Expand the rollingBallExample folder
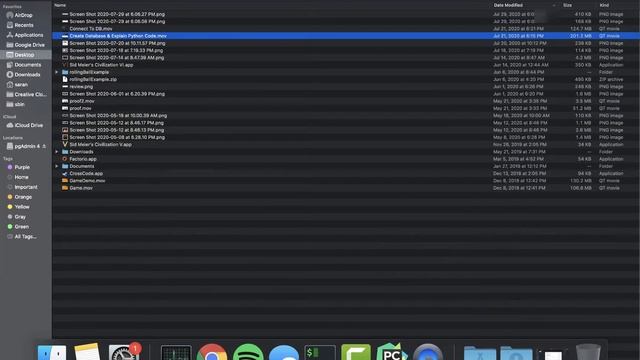The image size is (640, 360). pyautogui.click(x=57, y=72)
